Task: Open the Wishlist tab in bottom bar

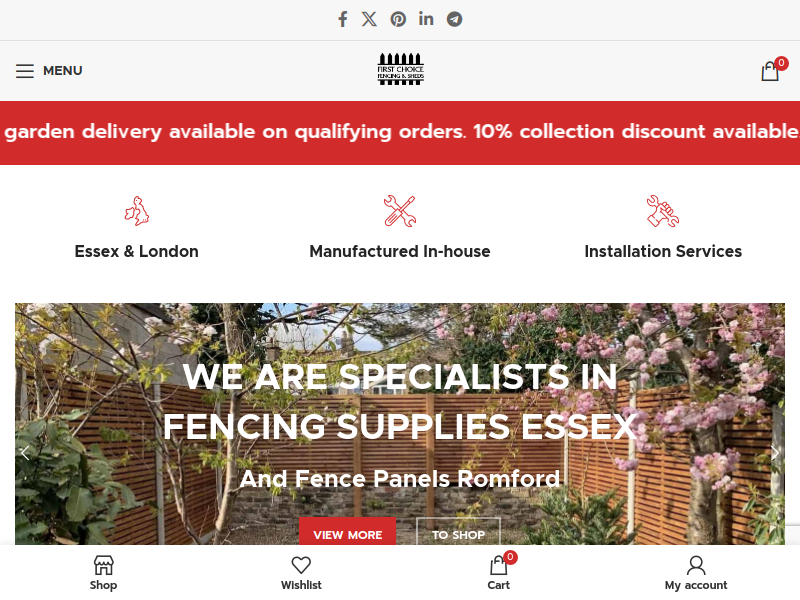Action: pos(301,573)
